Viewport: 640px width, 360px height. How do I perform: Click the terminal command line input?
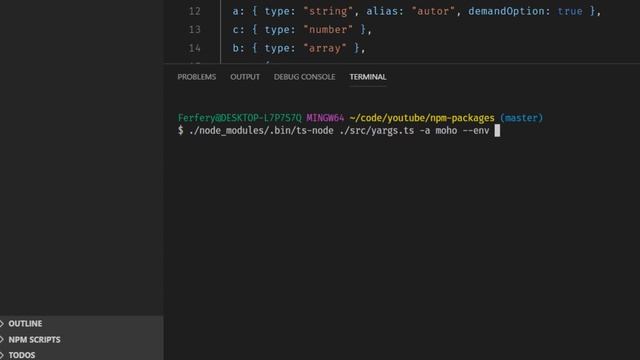(x=339, y=131)
